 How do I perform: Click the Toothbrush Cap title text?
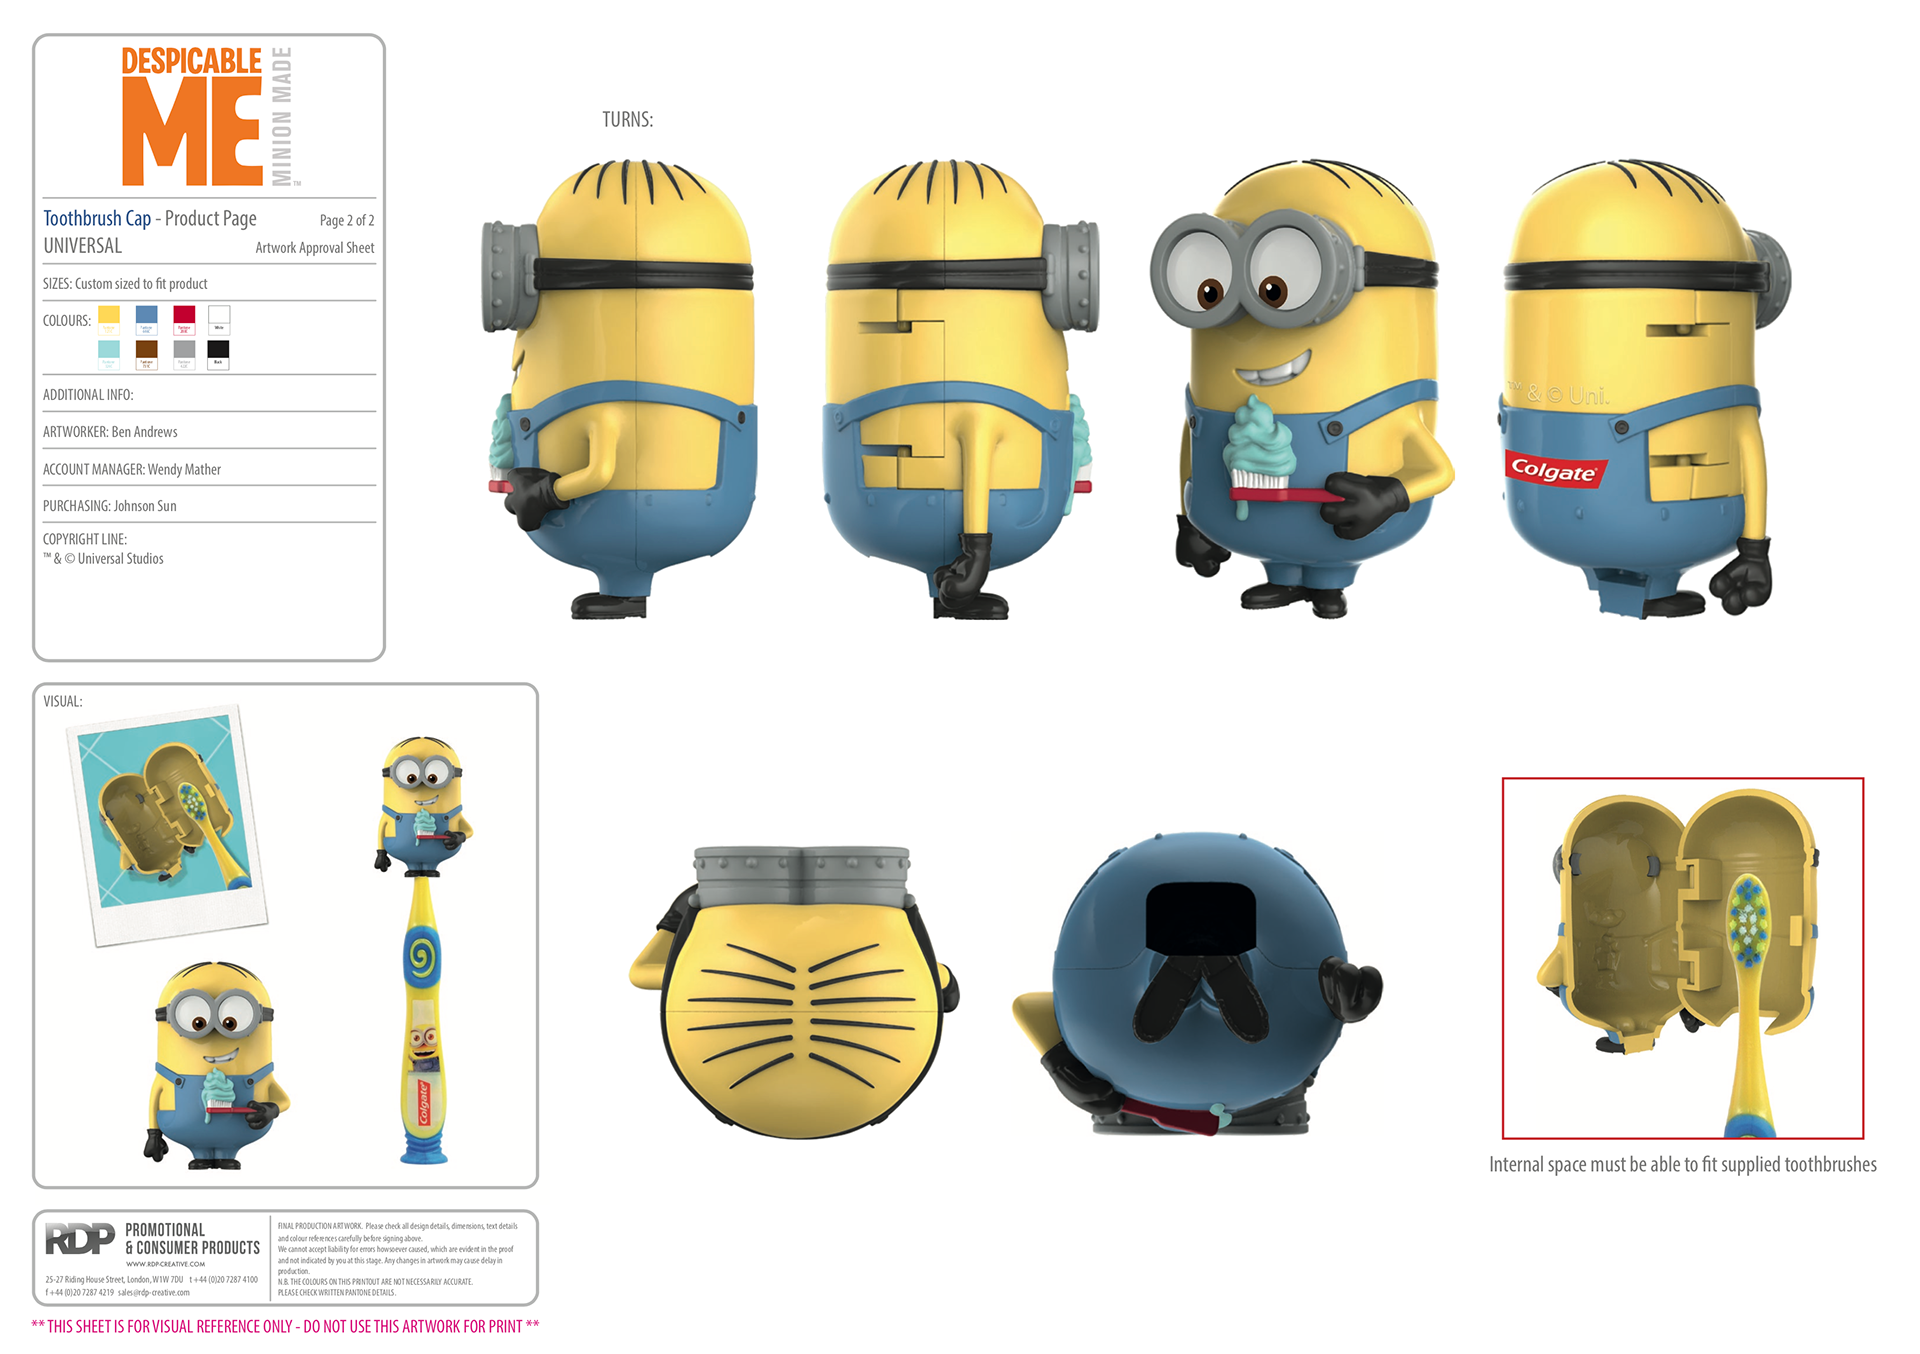click(x=97, y=218)
